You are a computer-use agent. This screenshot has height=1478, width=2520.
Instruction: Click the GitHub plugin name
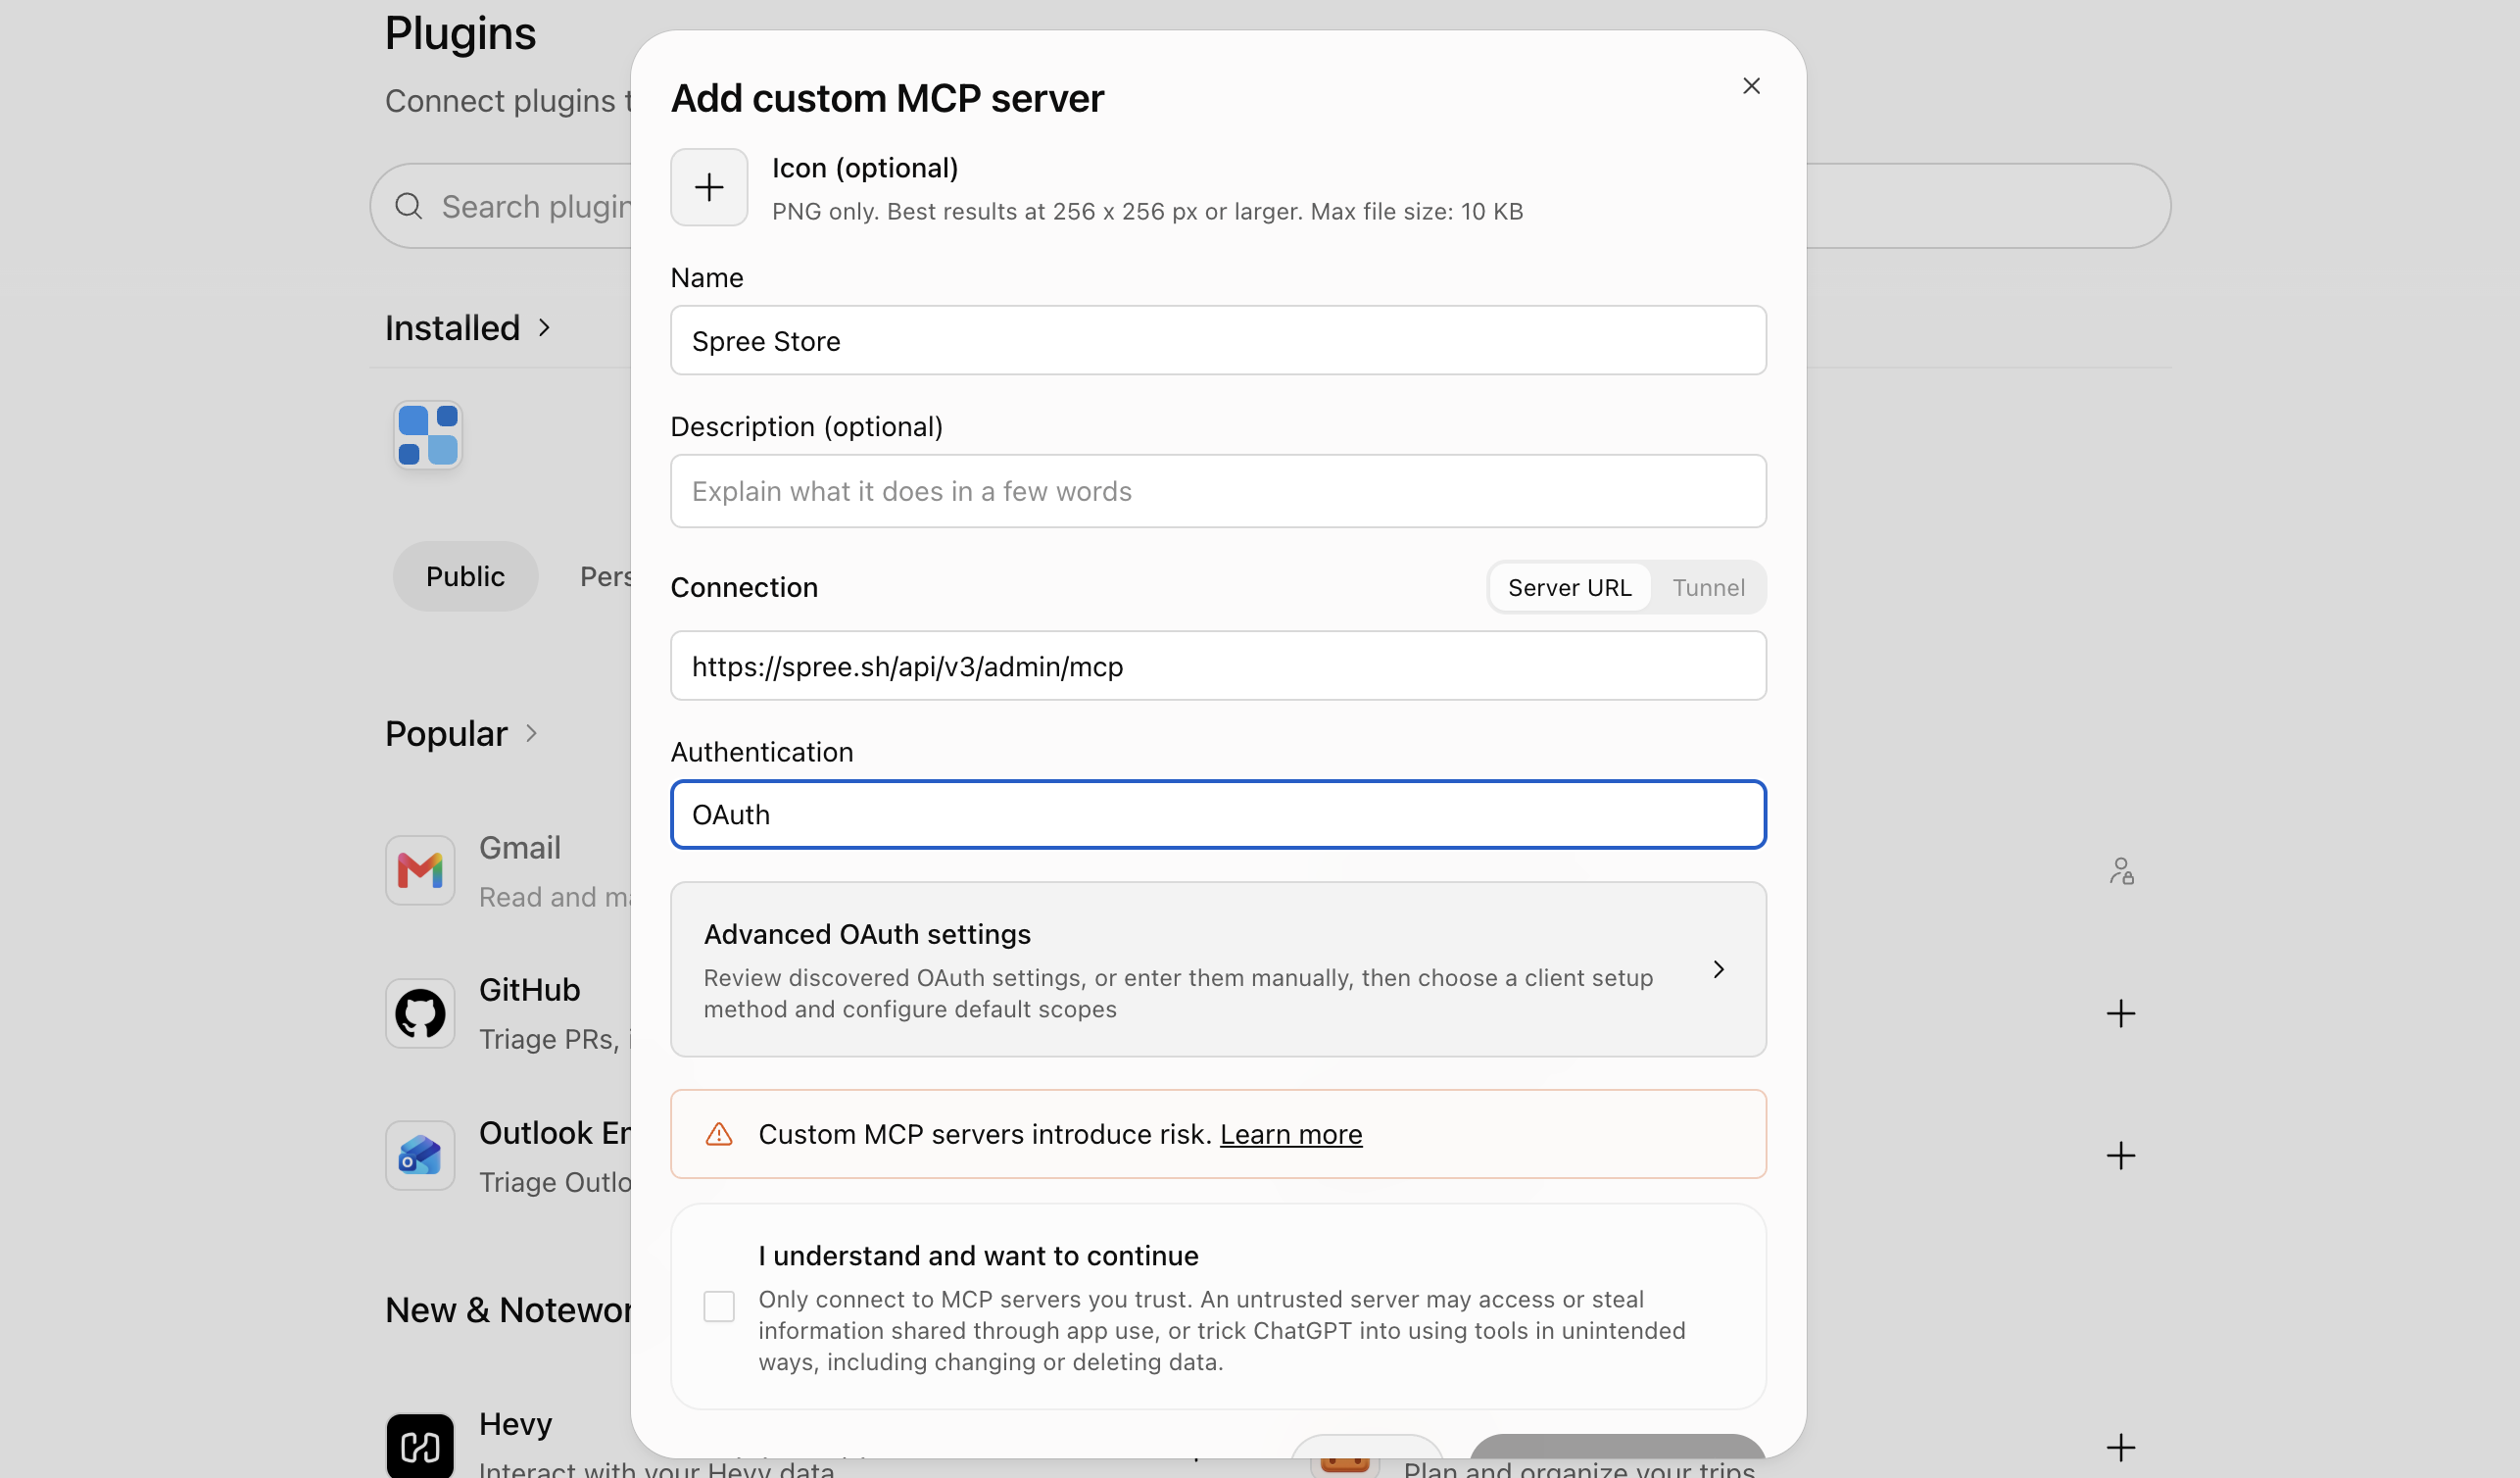(530, 989)
